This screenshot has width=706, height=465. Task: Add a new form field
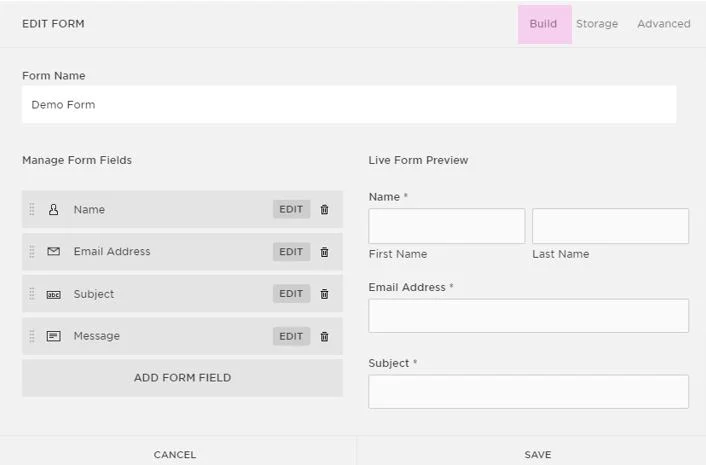(182, 378)
